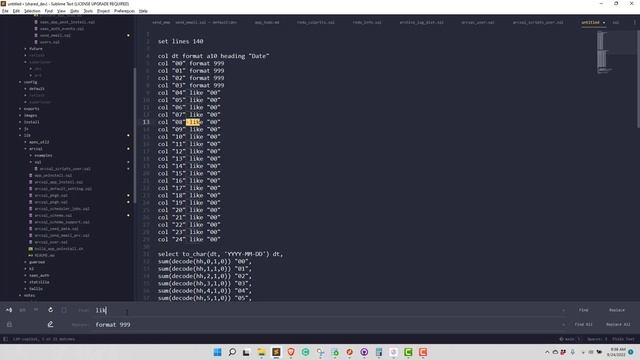Toggle wrap search option
The width and height of the screenshot is (640, 360).
(50, 310)
